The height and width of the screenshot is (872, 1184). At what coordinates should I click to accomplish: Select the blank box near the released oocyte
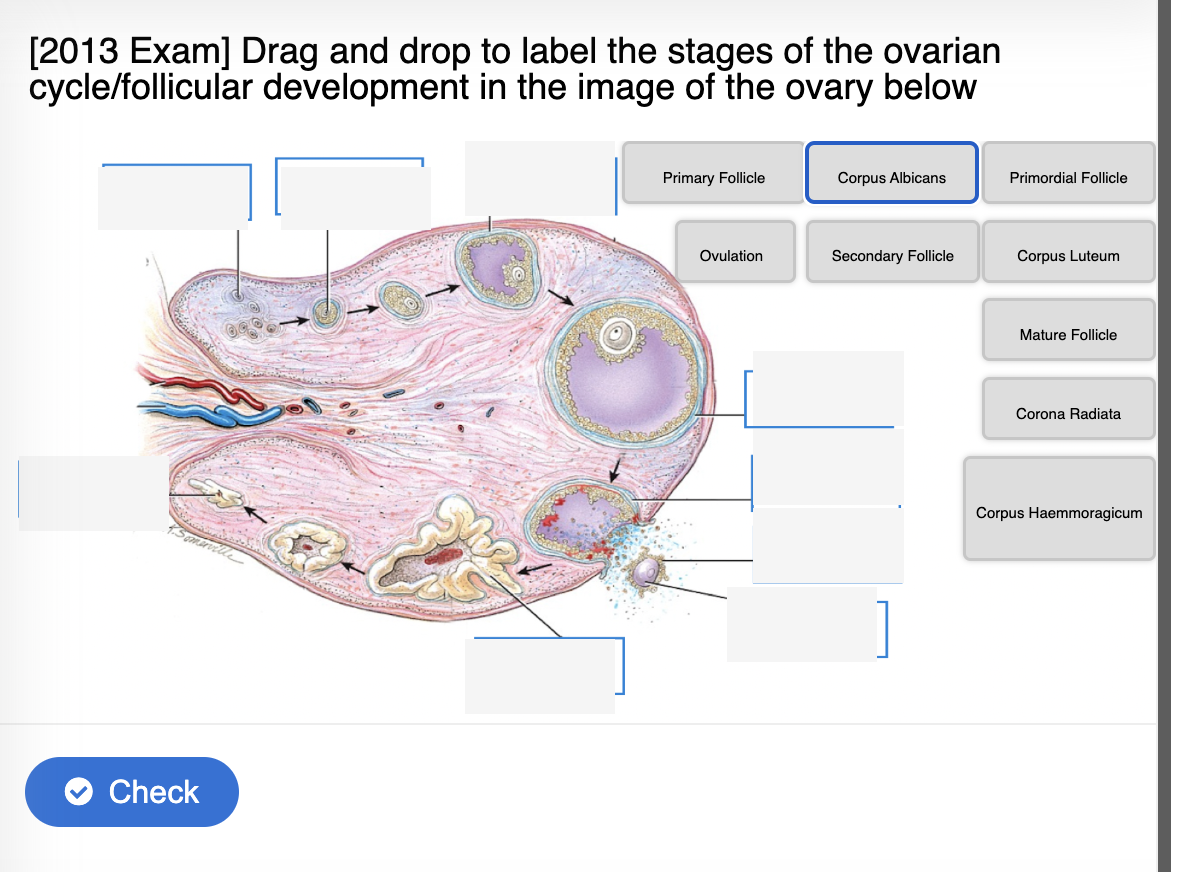(827, 545)
